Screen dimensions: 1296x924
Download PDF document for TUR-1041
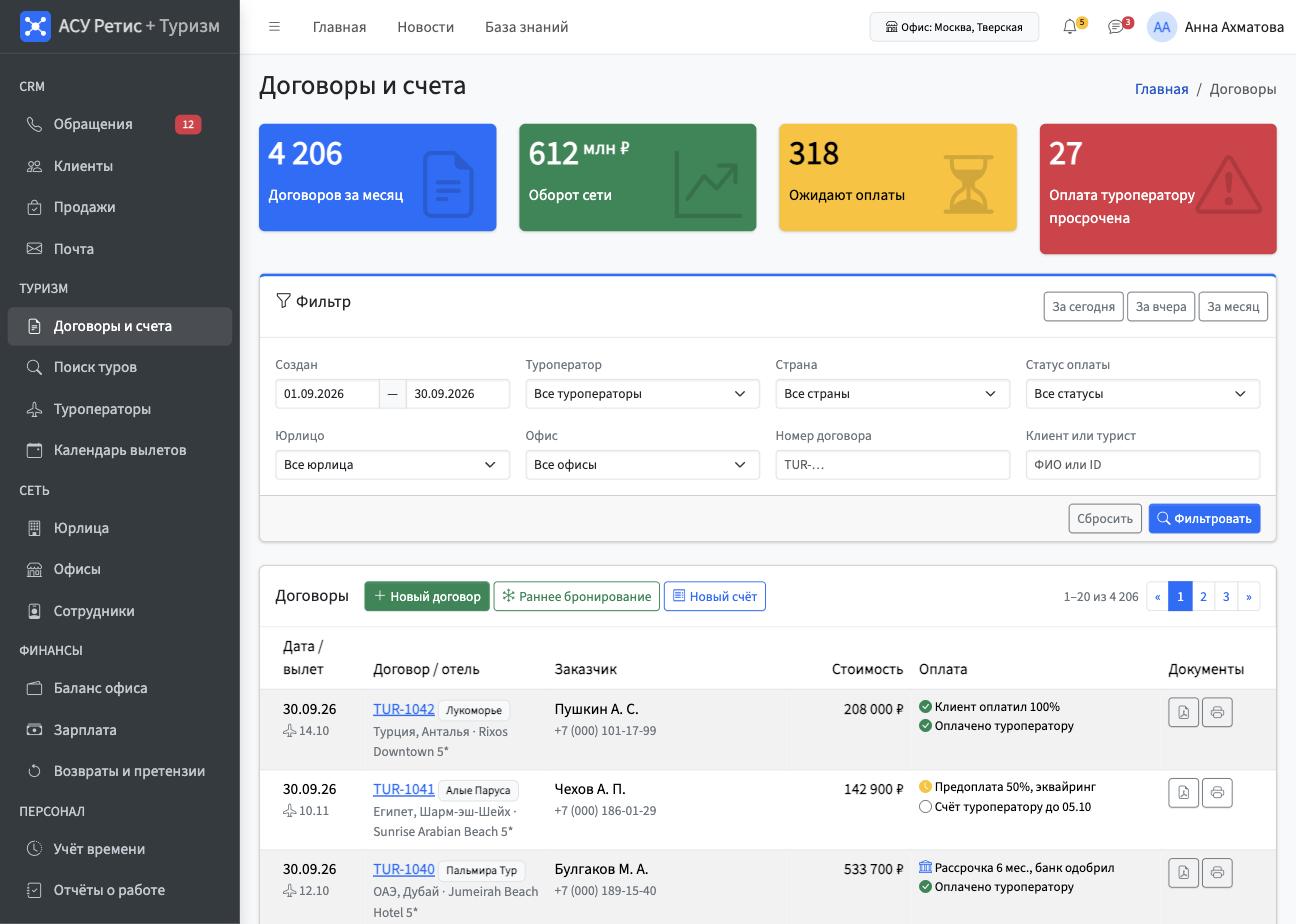1183,792
